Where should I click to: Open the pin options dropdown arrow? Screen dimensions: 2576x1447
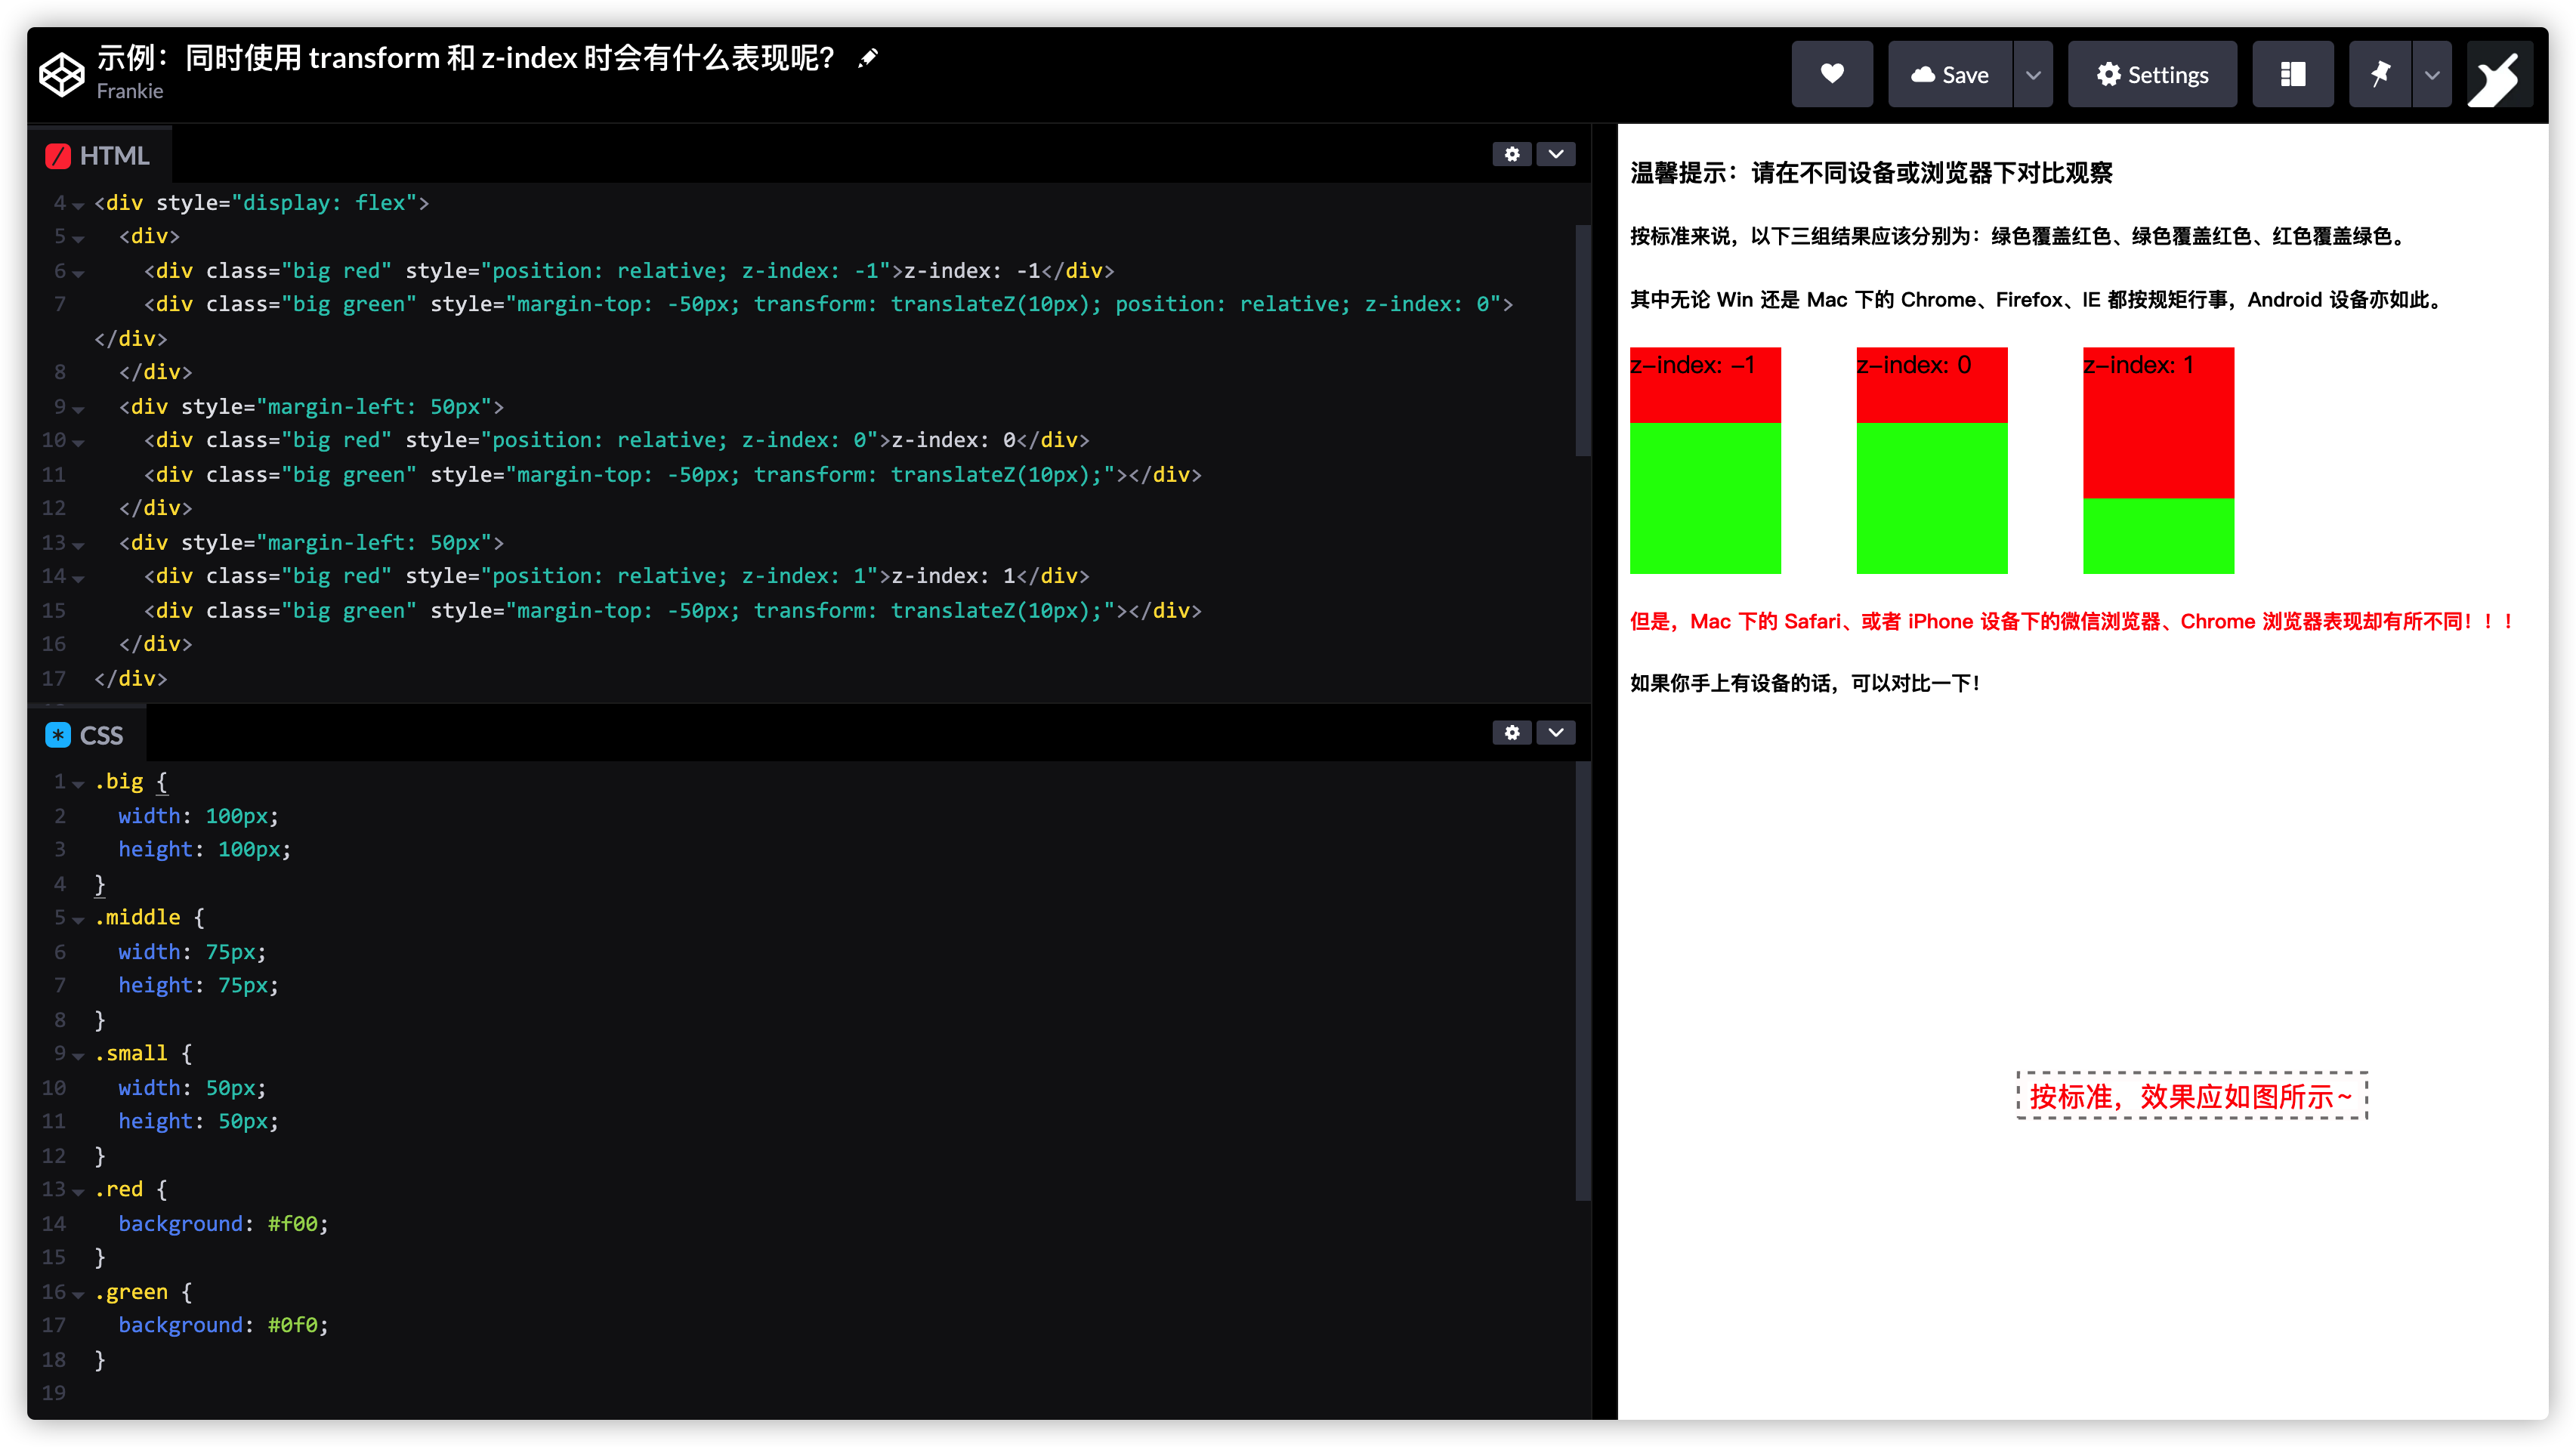[x=2432, y=74]
